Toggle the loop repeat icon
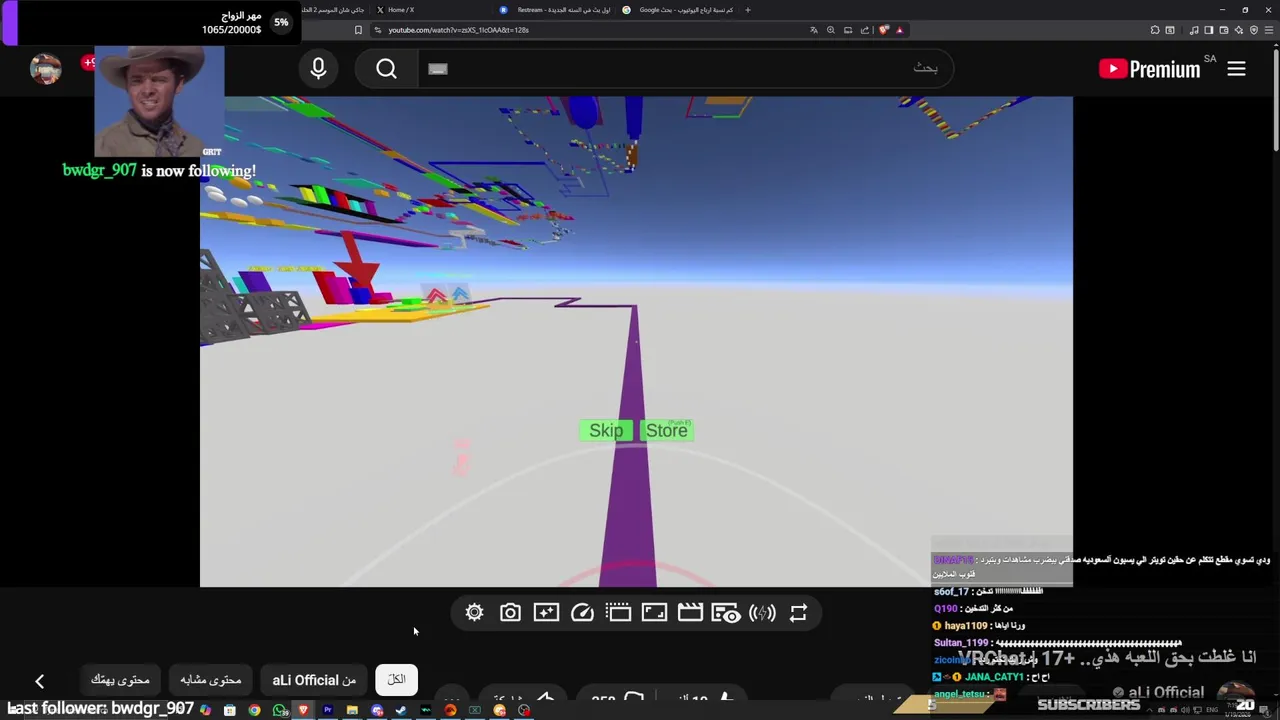This screenshot has width=1280, height=720. click(798, 613)
